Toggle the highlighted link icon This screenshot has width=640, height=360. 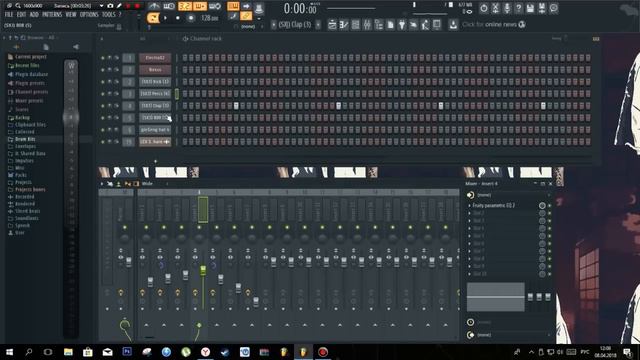pyautogui.click(x=246, y=16)
